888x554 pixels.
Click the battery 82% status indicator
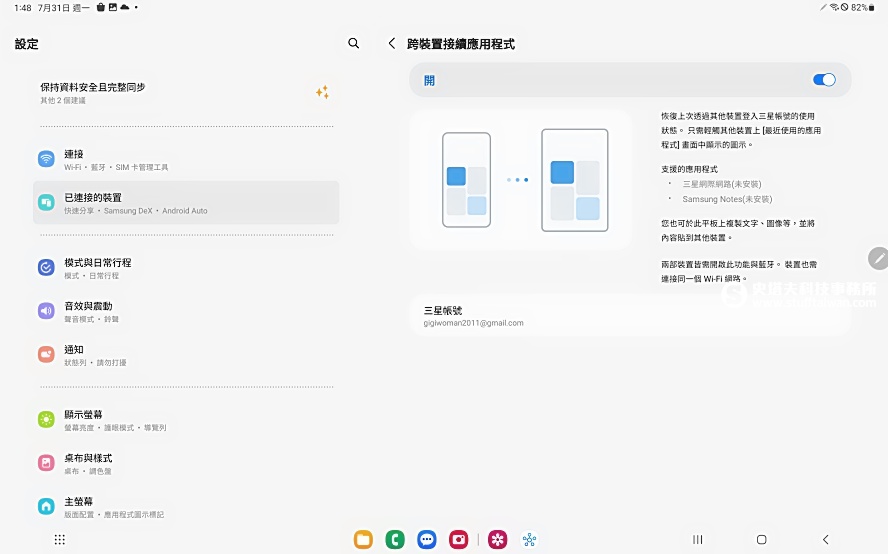tap(863, 7)
